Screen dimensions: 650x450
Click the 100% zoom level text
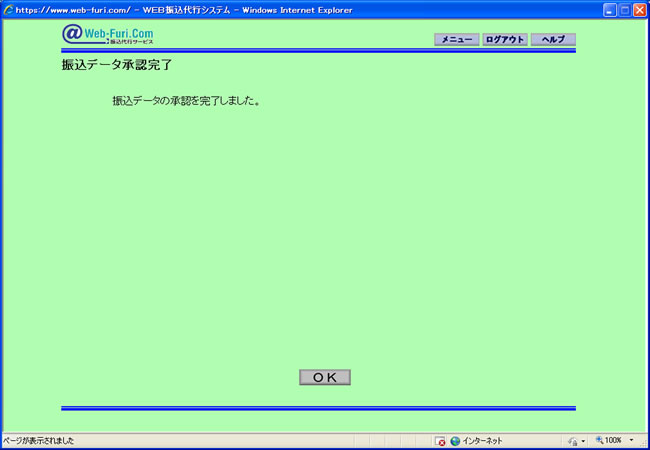tap(613, 441)
